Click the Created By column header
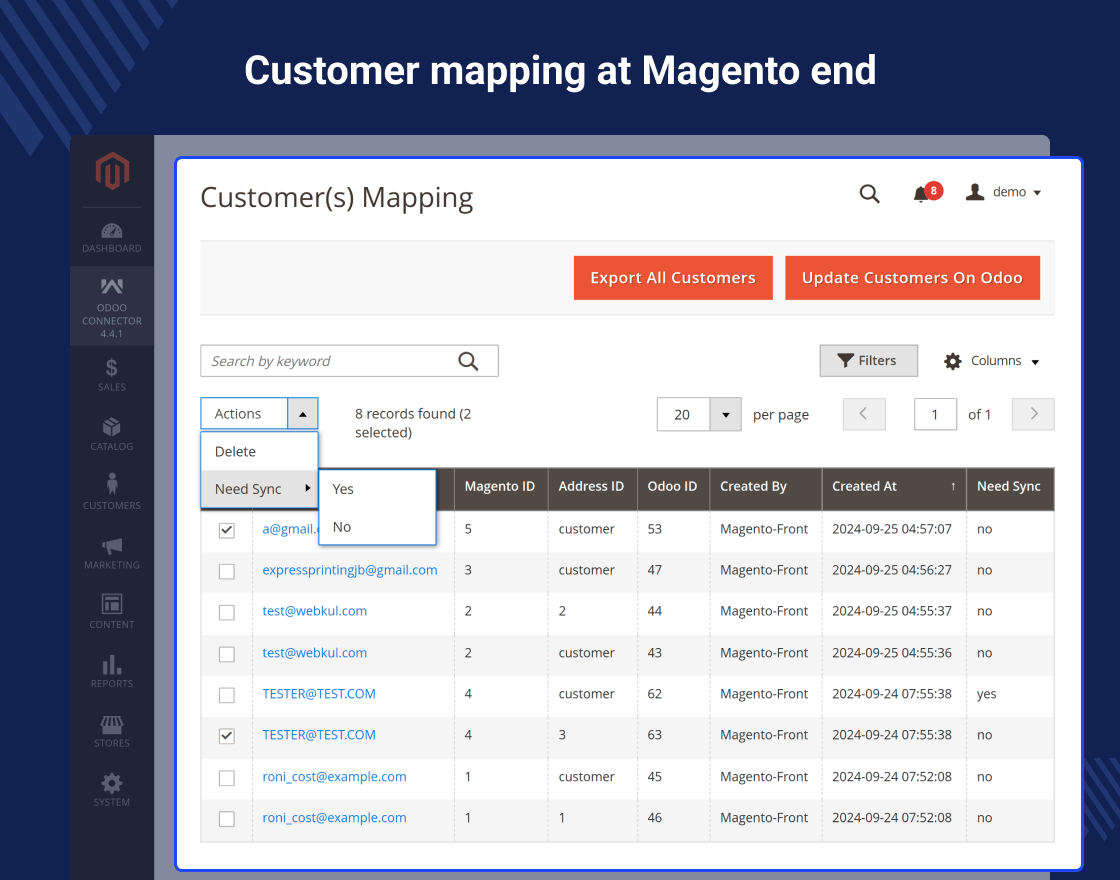The height and width of the screenshot is (880, 1120). point(766,487)
